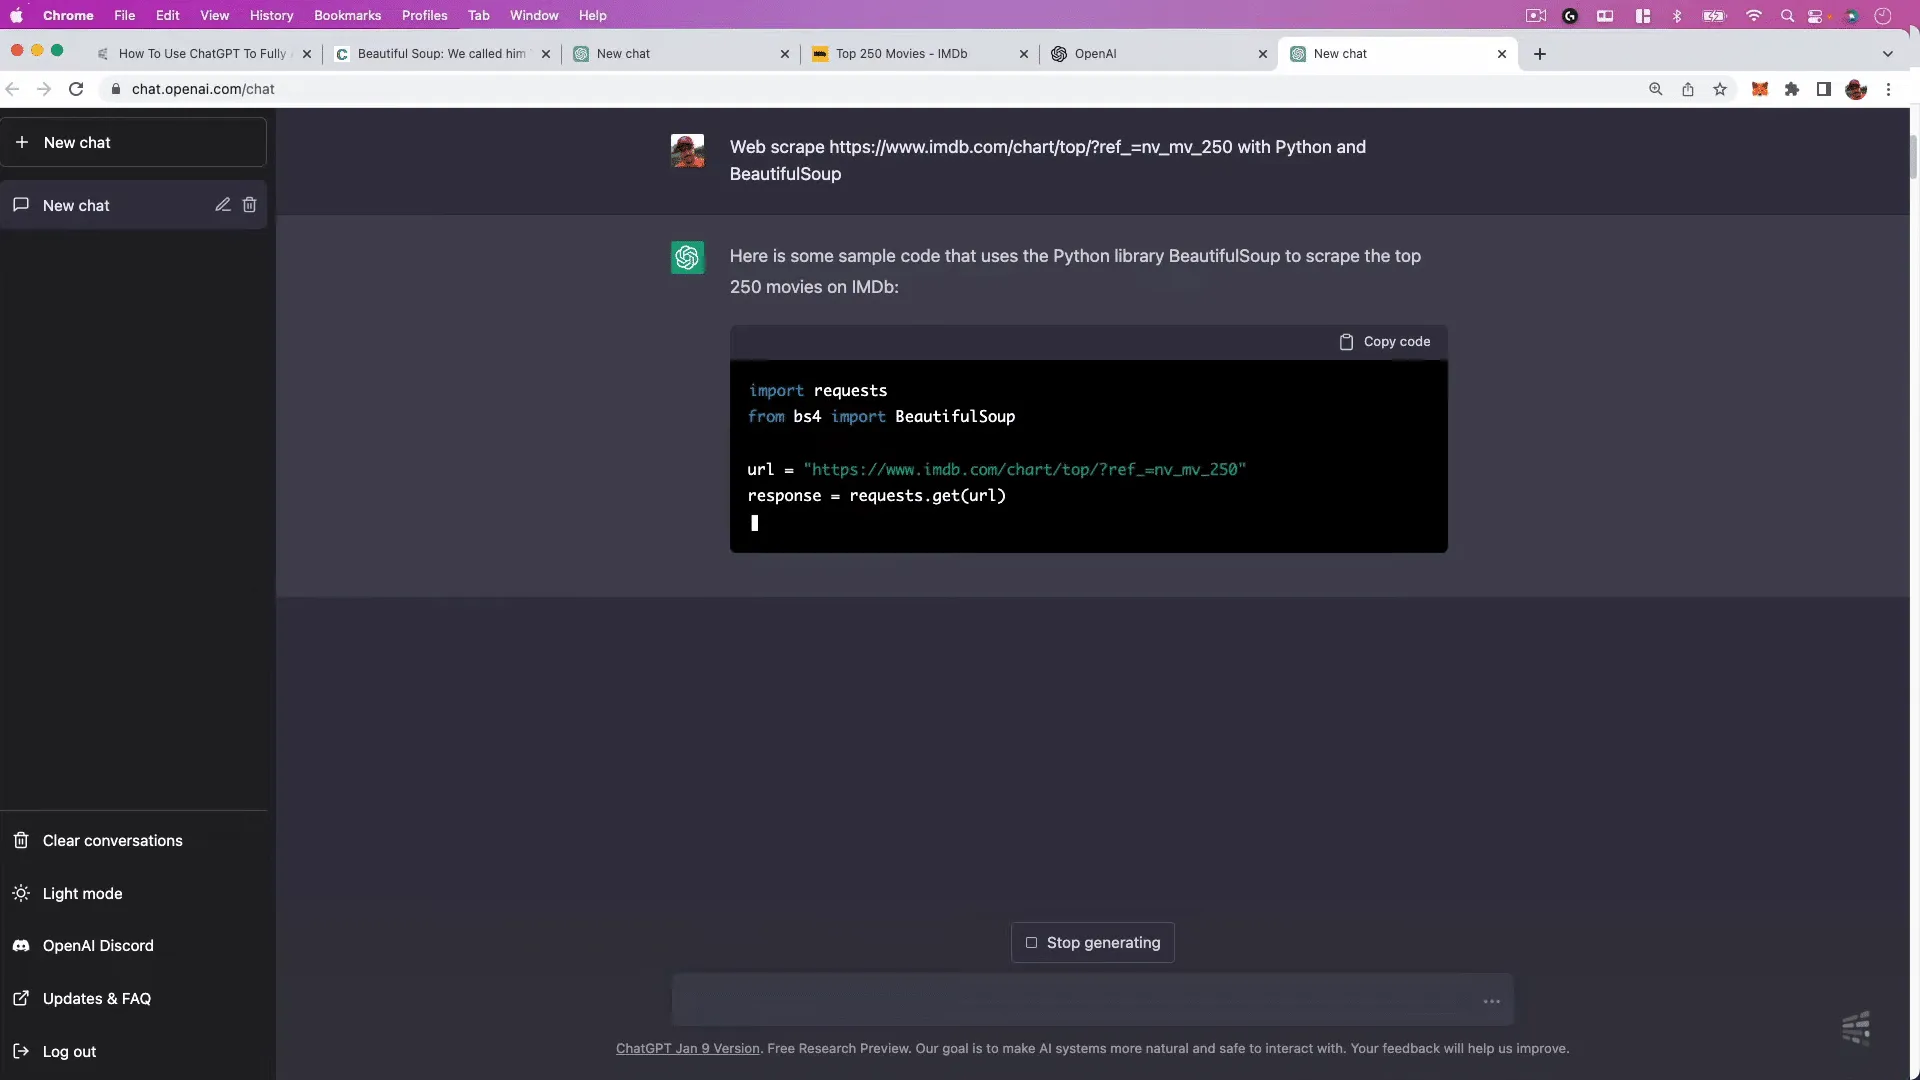Open the Window menu
The width and height of the screenshot is (1920, 1080).
click(534, 15)
